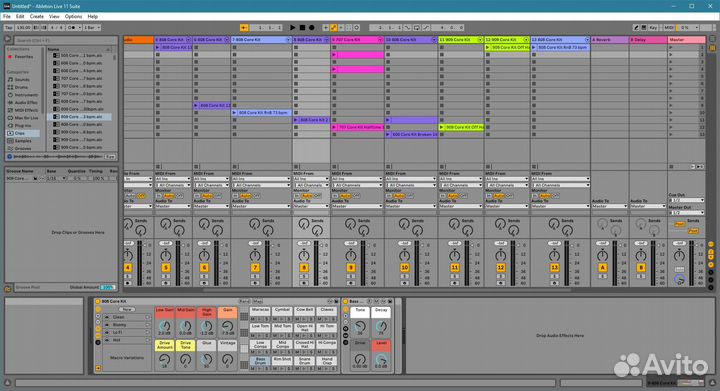Open track 5 MIDI From dropdown

point(173,179)
